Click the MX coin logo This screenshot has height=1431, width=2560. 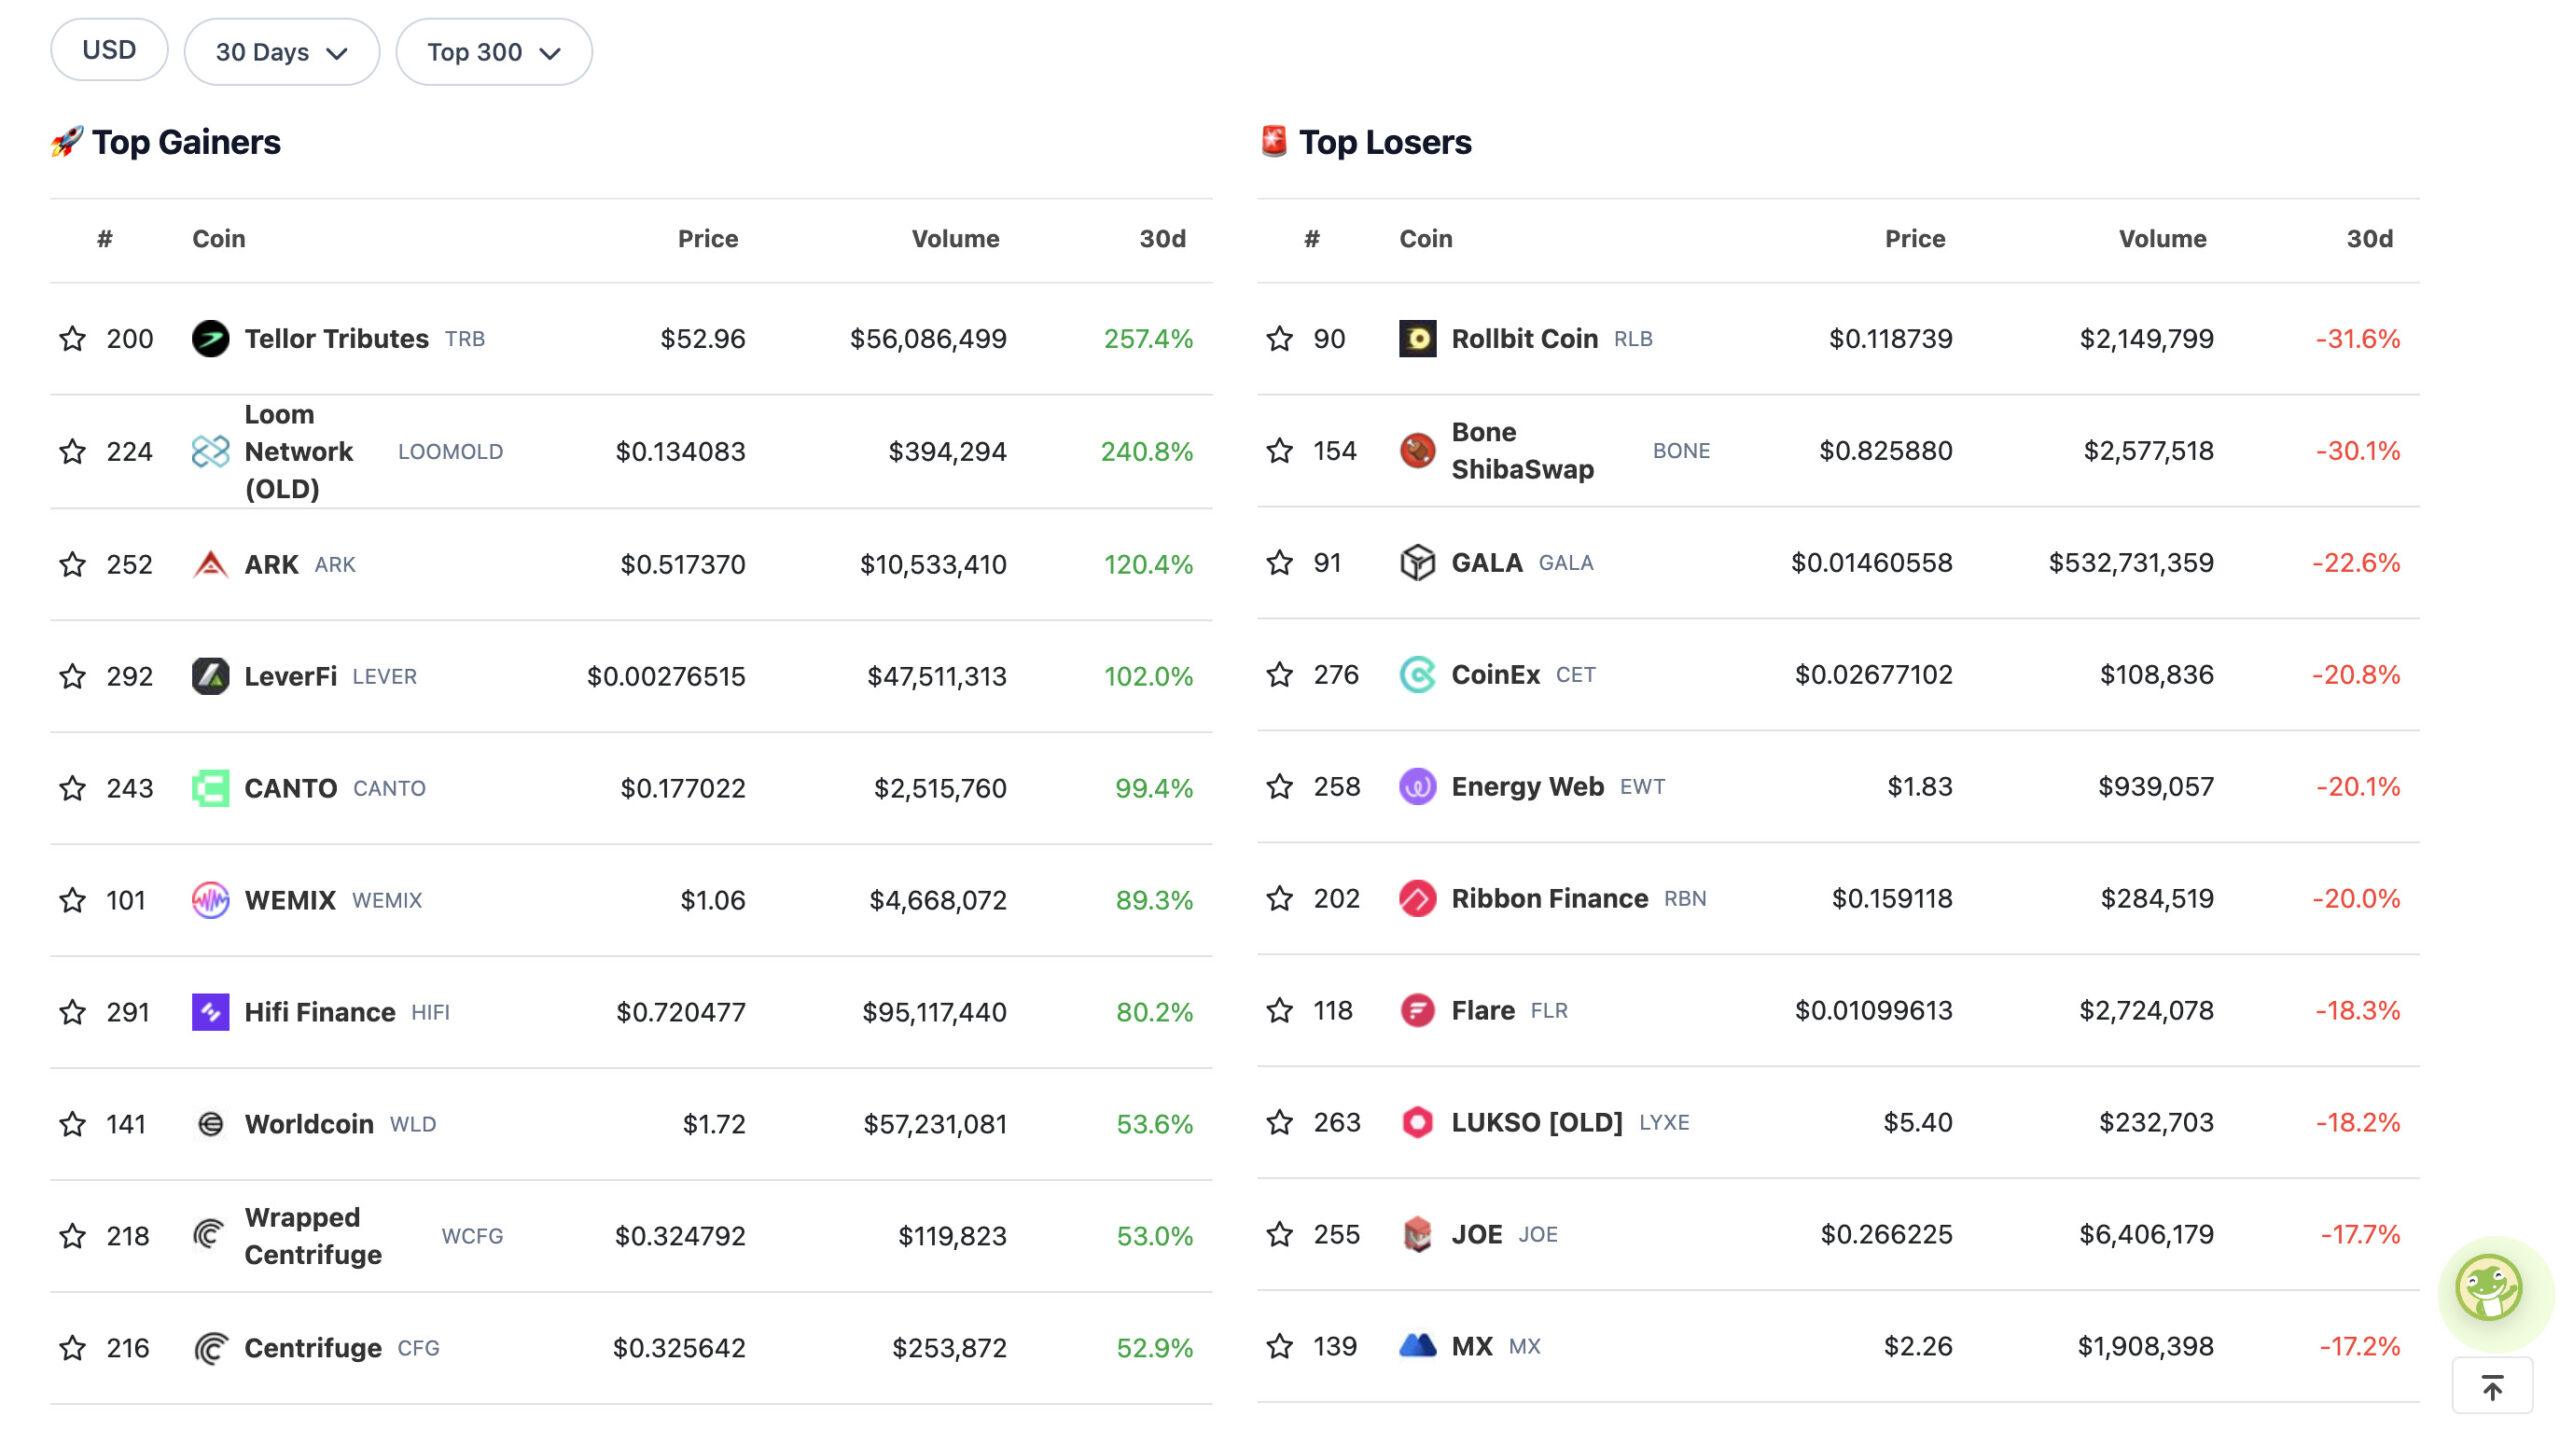(1417, 1347)
